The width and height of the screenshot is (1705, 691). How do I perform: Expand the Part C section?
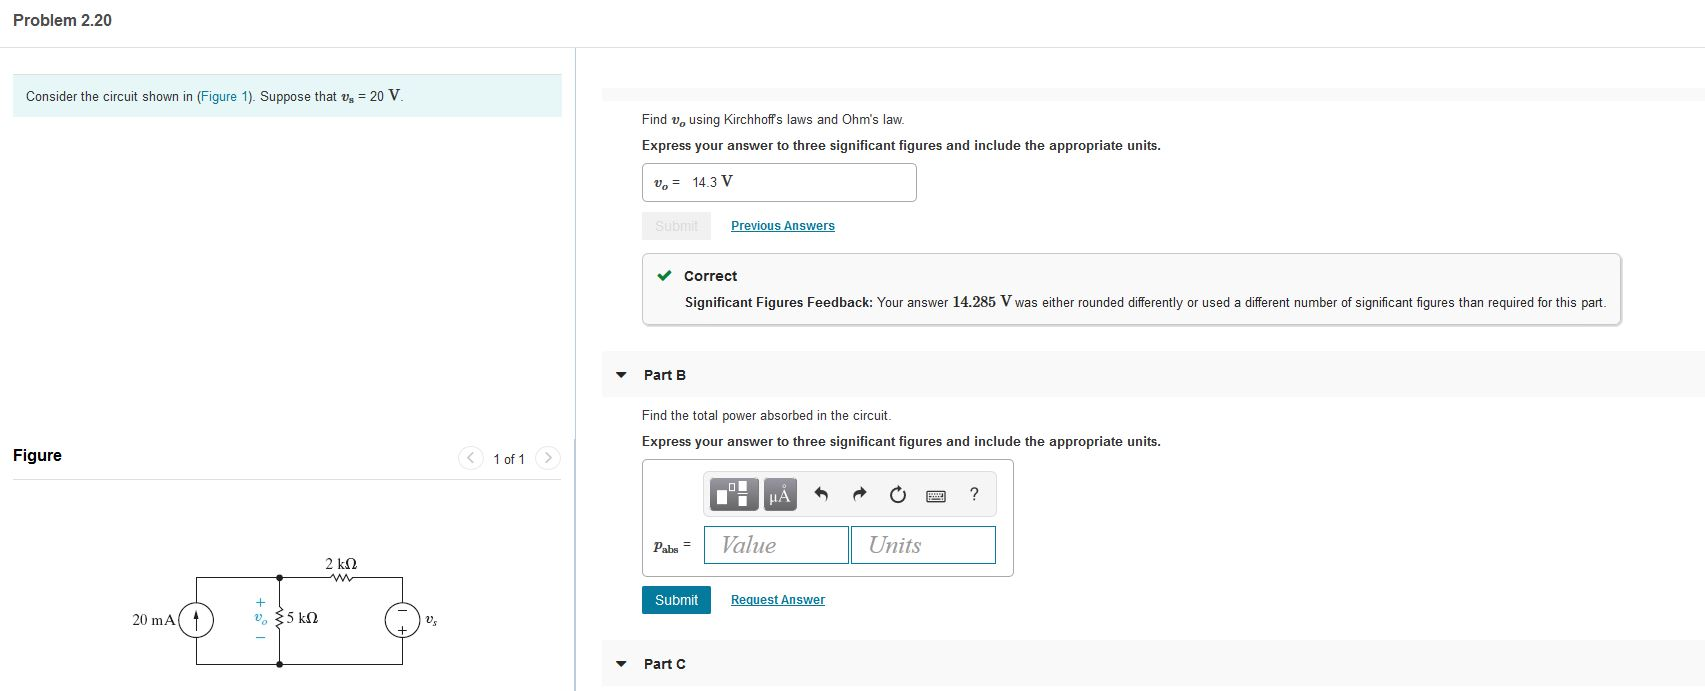pos(621,664)
